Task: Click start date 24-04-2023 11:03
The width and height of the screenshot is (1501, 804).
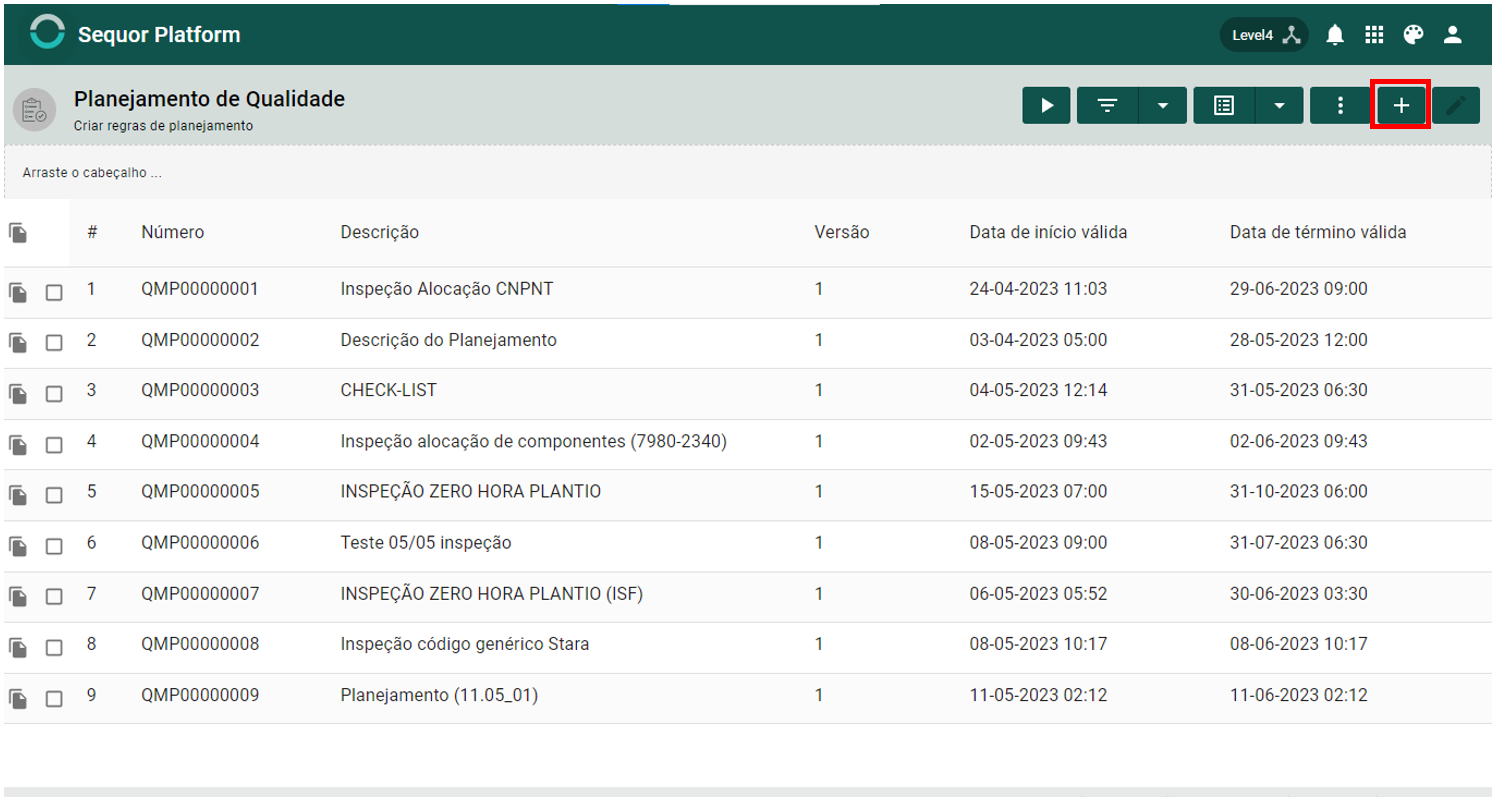Action: 1038,289
